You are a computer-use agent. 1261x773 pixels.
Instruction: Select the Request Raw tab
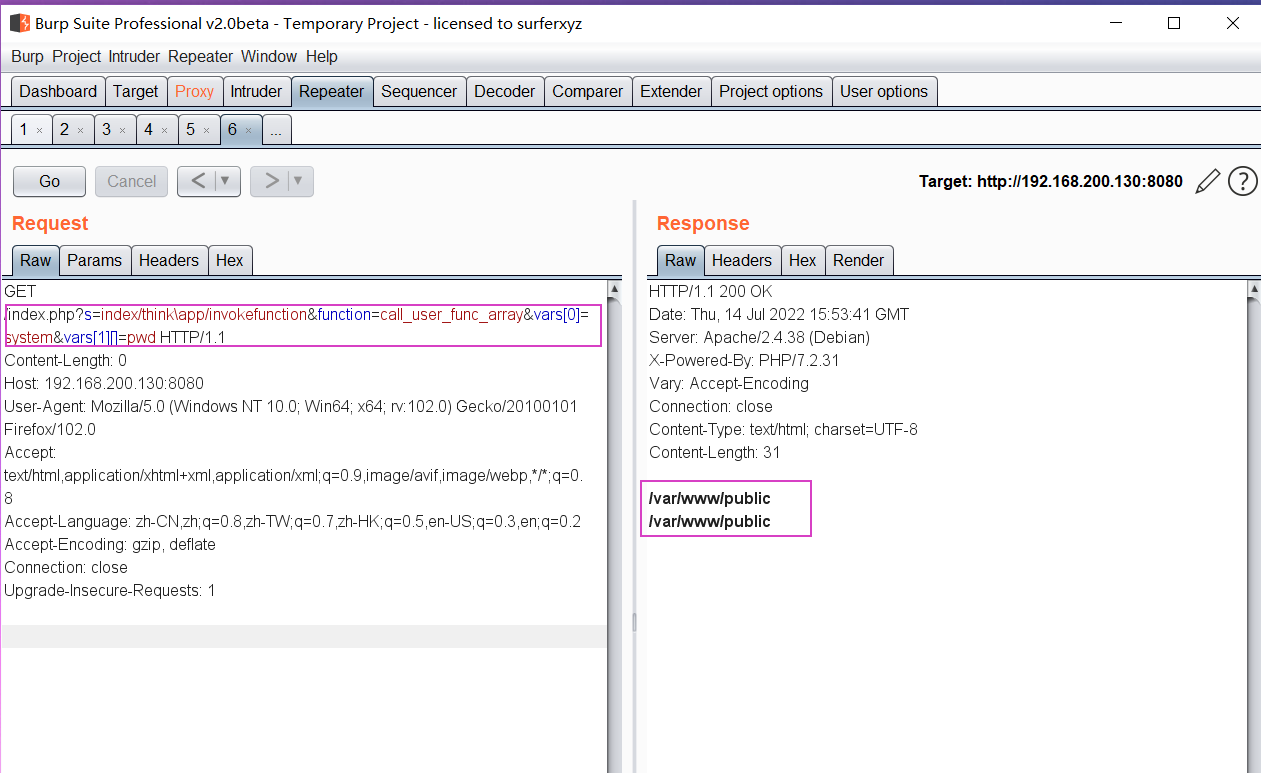click(35, 260)
